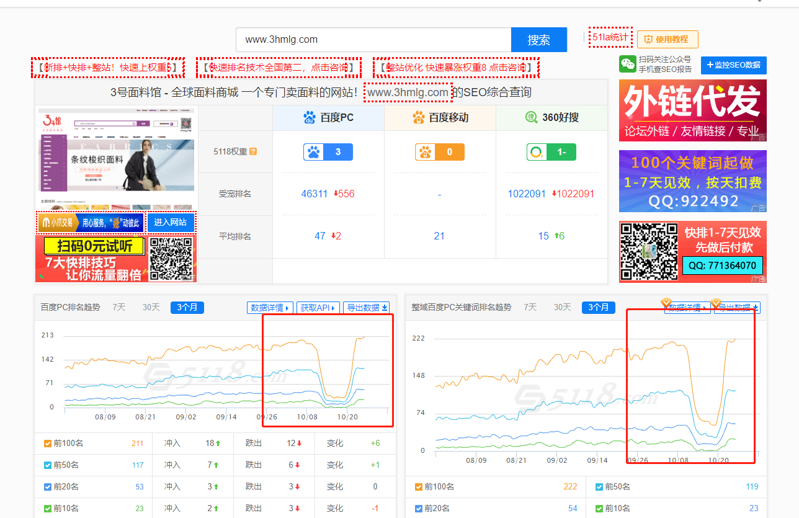
Task: Click the 百度PC 受宠排名 value 46311
Action: (314, 194)
